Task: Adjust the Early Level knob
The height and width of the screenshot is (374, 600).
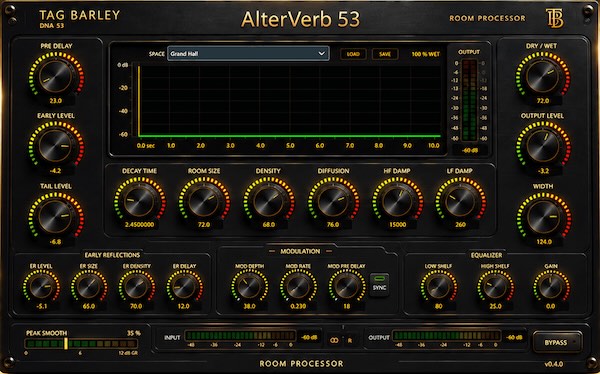Action: pos(56,146)
